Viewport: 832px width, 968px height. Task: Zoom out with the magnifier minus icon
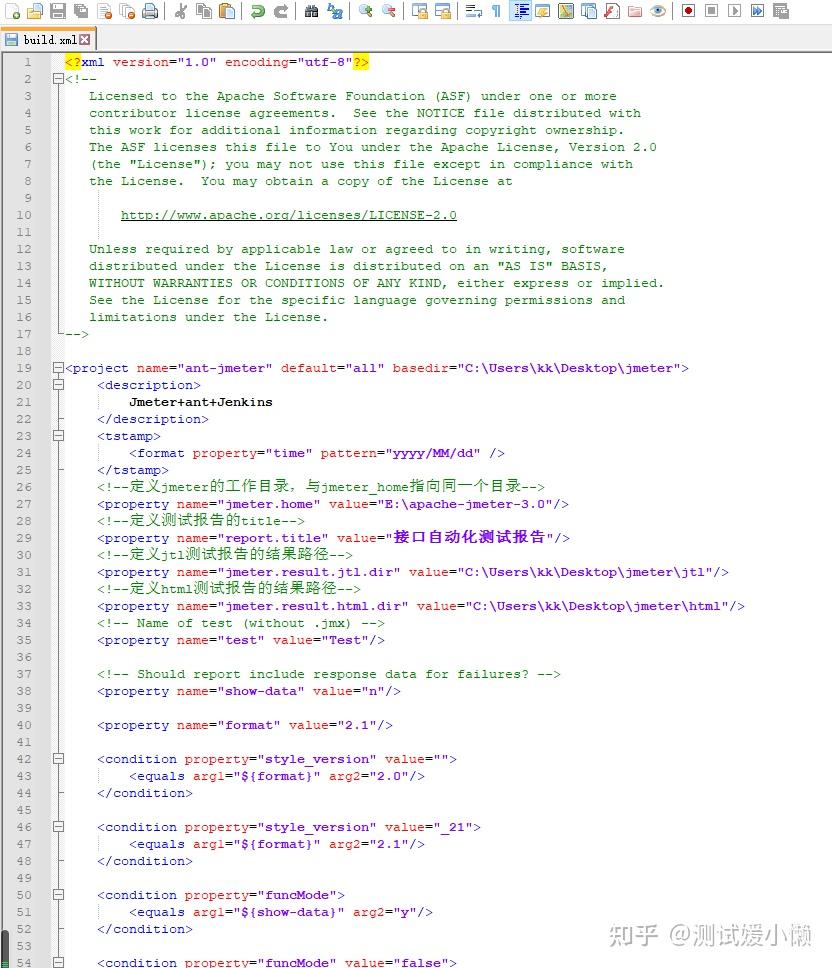(x=388, y=10)
